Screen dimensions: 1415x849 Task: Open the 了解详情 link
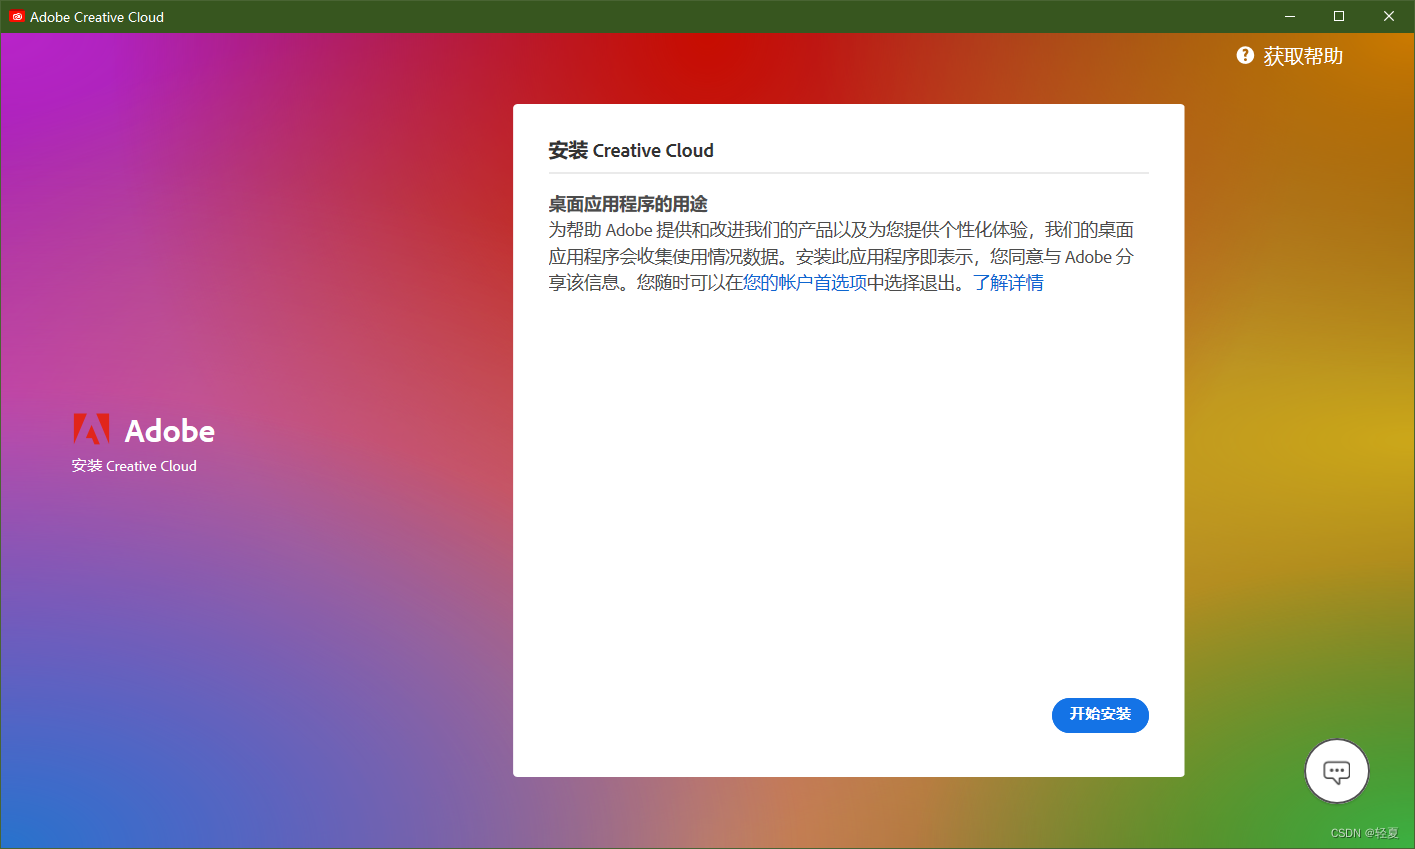[x=1008, y=283]
